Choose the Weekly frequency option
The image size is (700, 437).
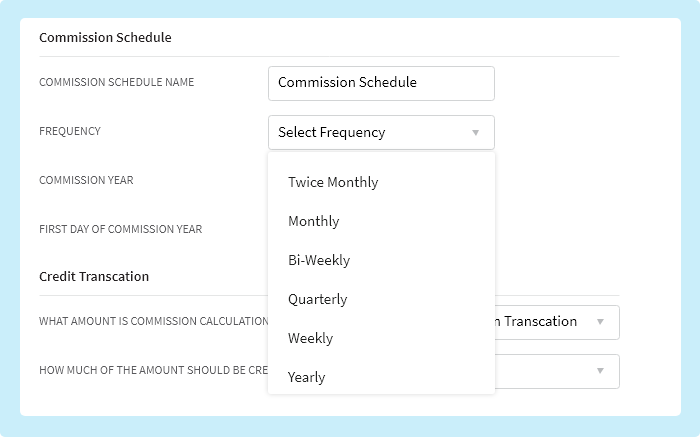tap(311, 338)
